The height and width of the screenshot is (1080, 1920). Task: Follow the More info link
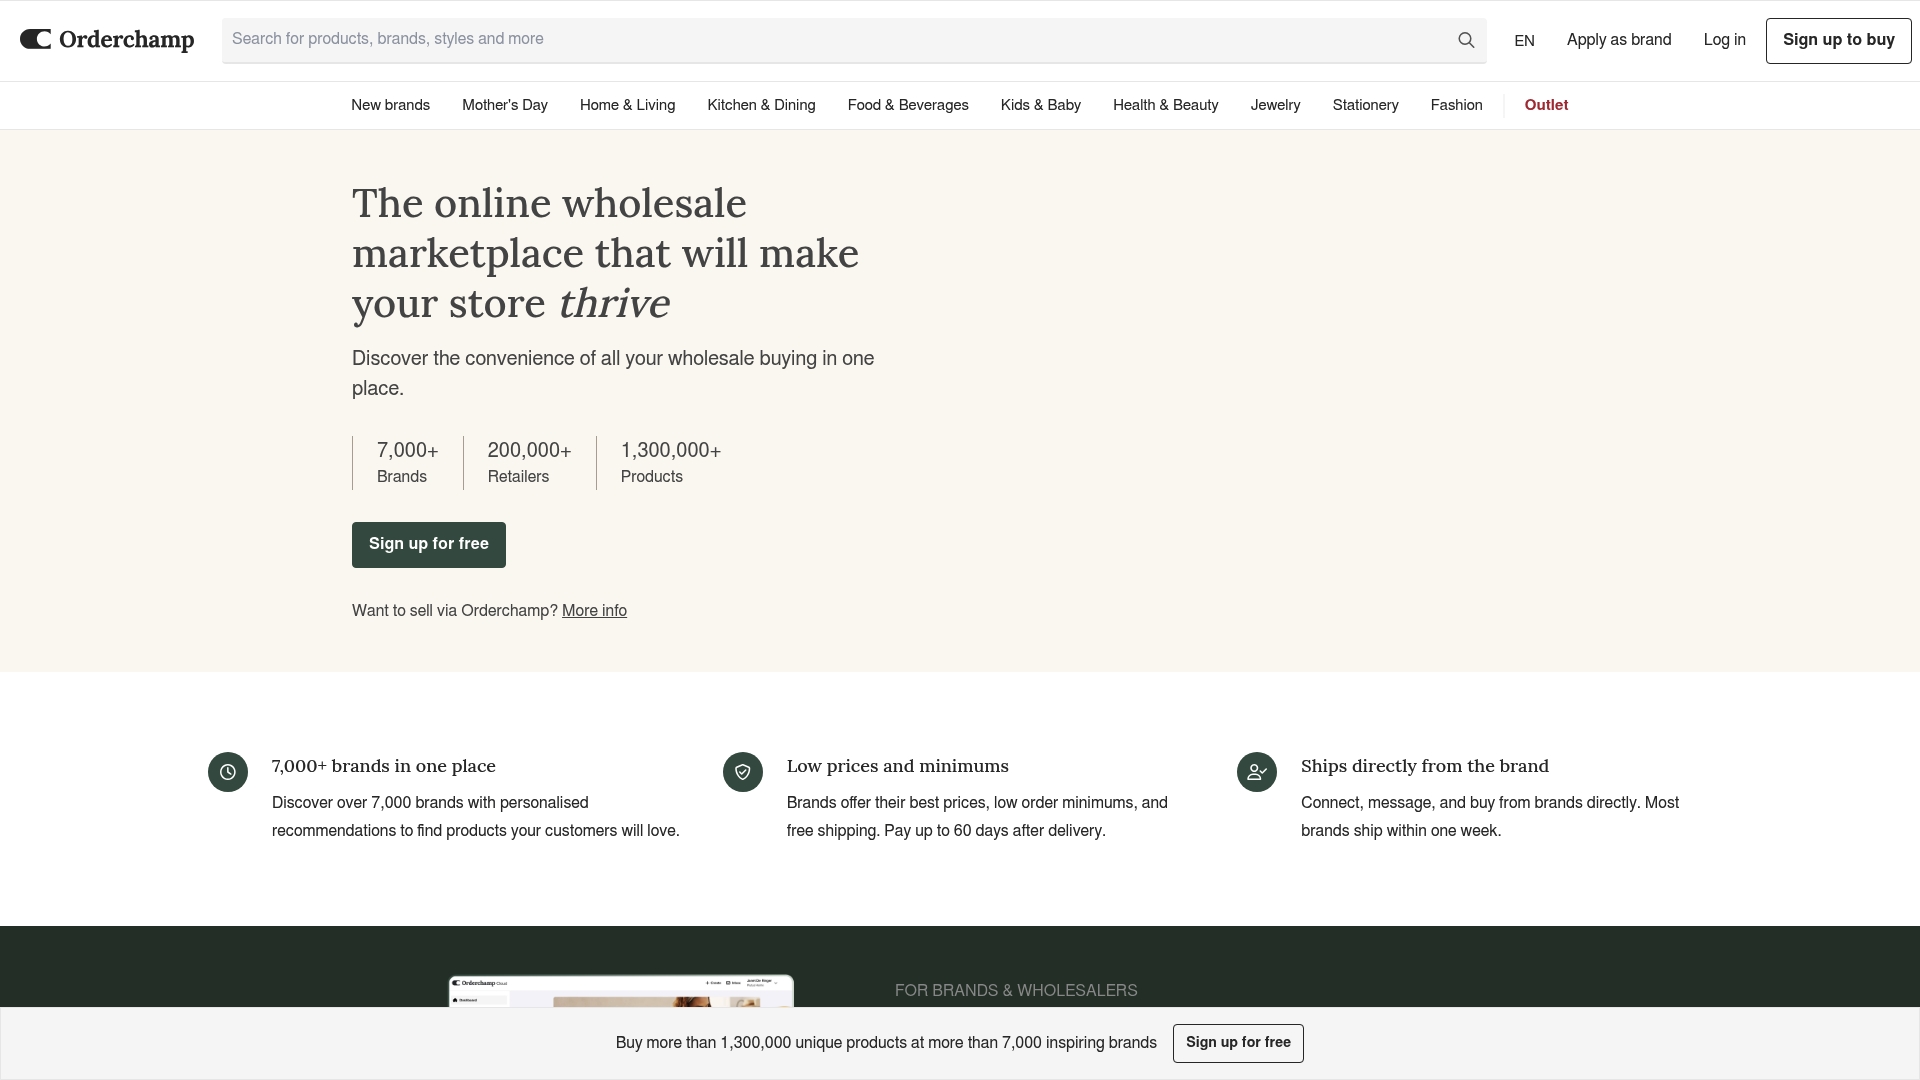(x=594, y=611)
